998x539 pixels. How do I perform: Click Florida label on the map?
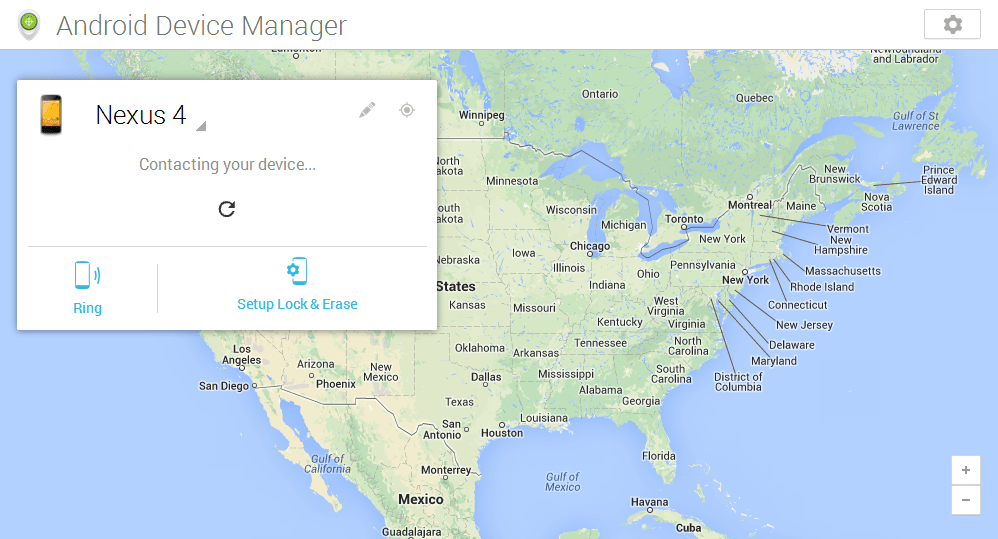click(659, 456)
